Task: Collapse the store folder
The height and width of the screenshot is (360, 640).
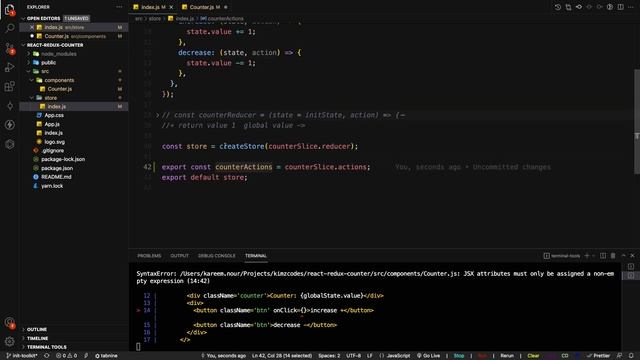Action: click(x=50, y=98)
